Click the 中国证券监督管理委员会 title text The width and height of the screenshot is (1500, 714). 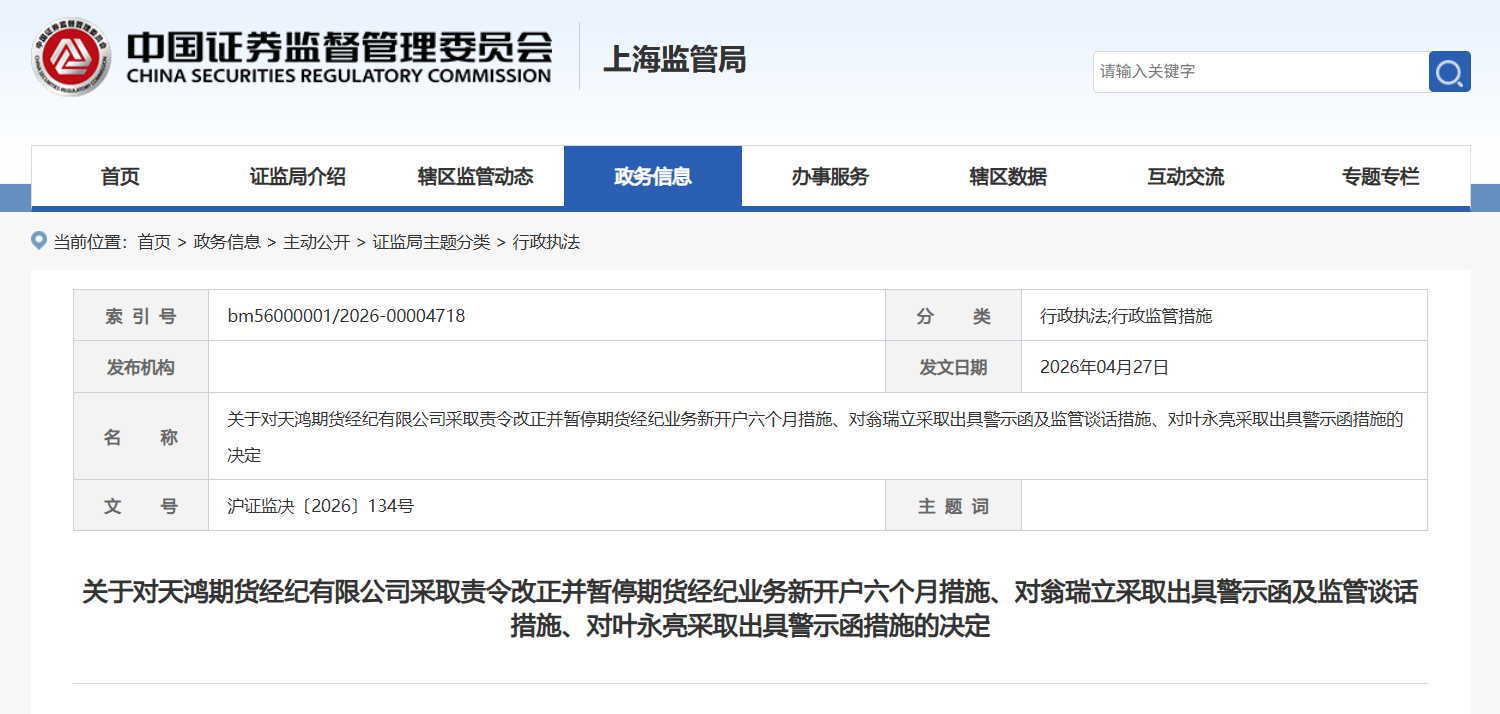[340, 47]
